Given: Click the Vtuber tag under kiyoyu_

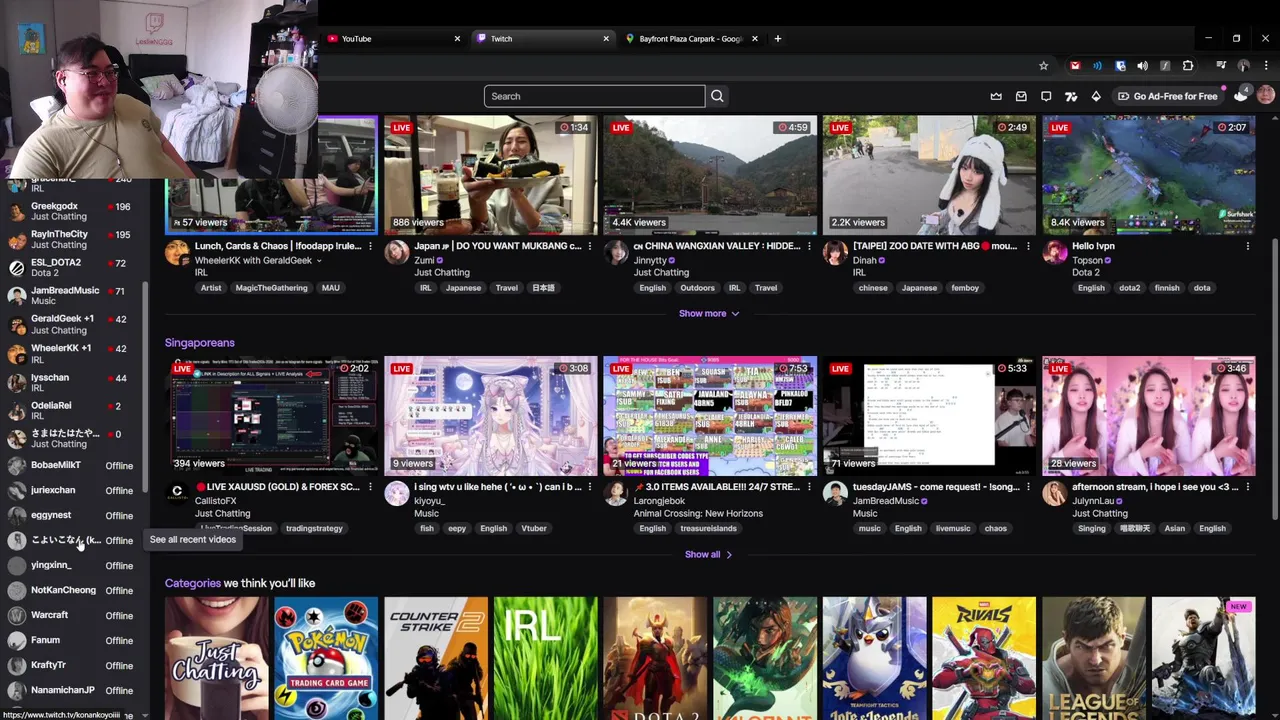Looking at the screenshot, I should tap(534, 528).
